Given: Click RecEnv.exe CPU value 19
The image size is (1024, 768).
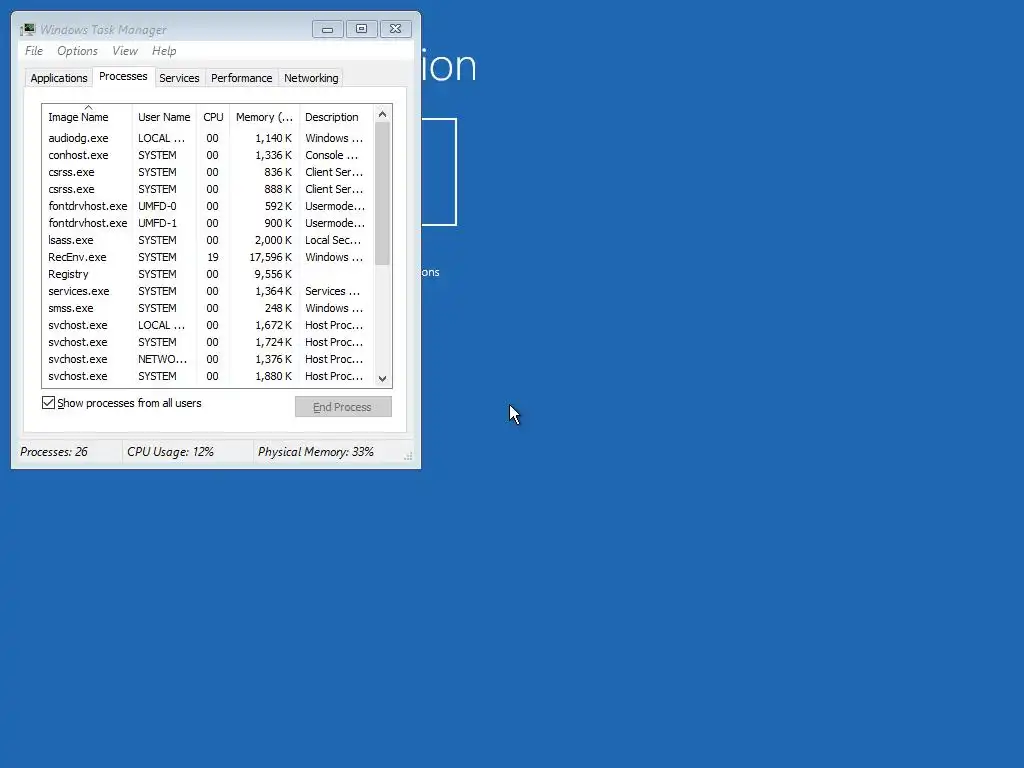Looking at the screenshot, I should pyautogui.click(x=213, y=257).
